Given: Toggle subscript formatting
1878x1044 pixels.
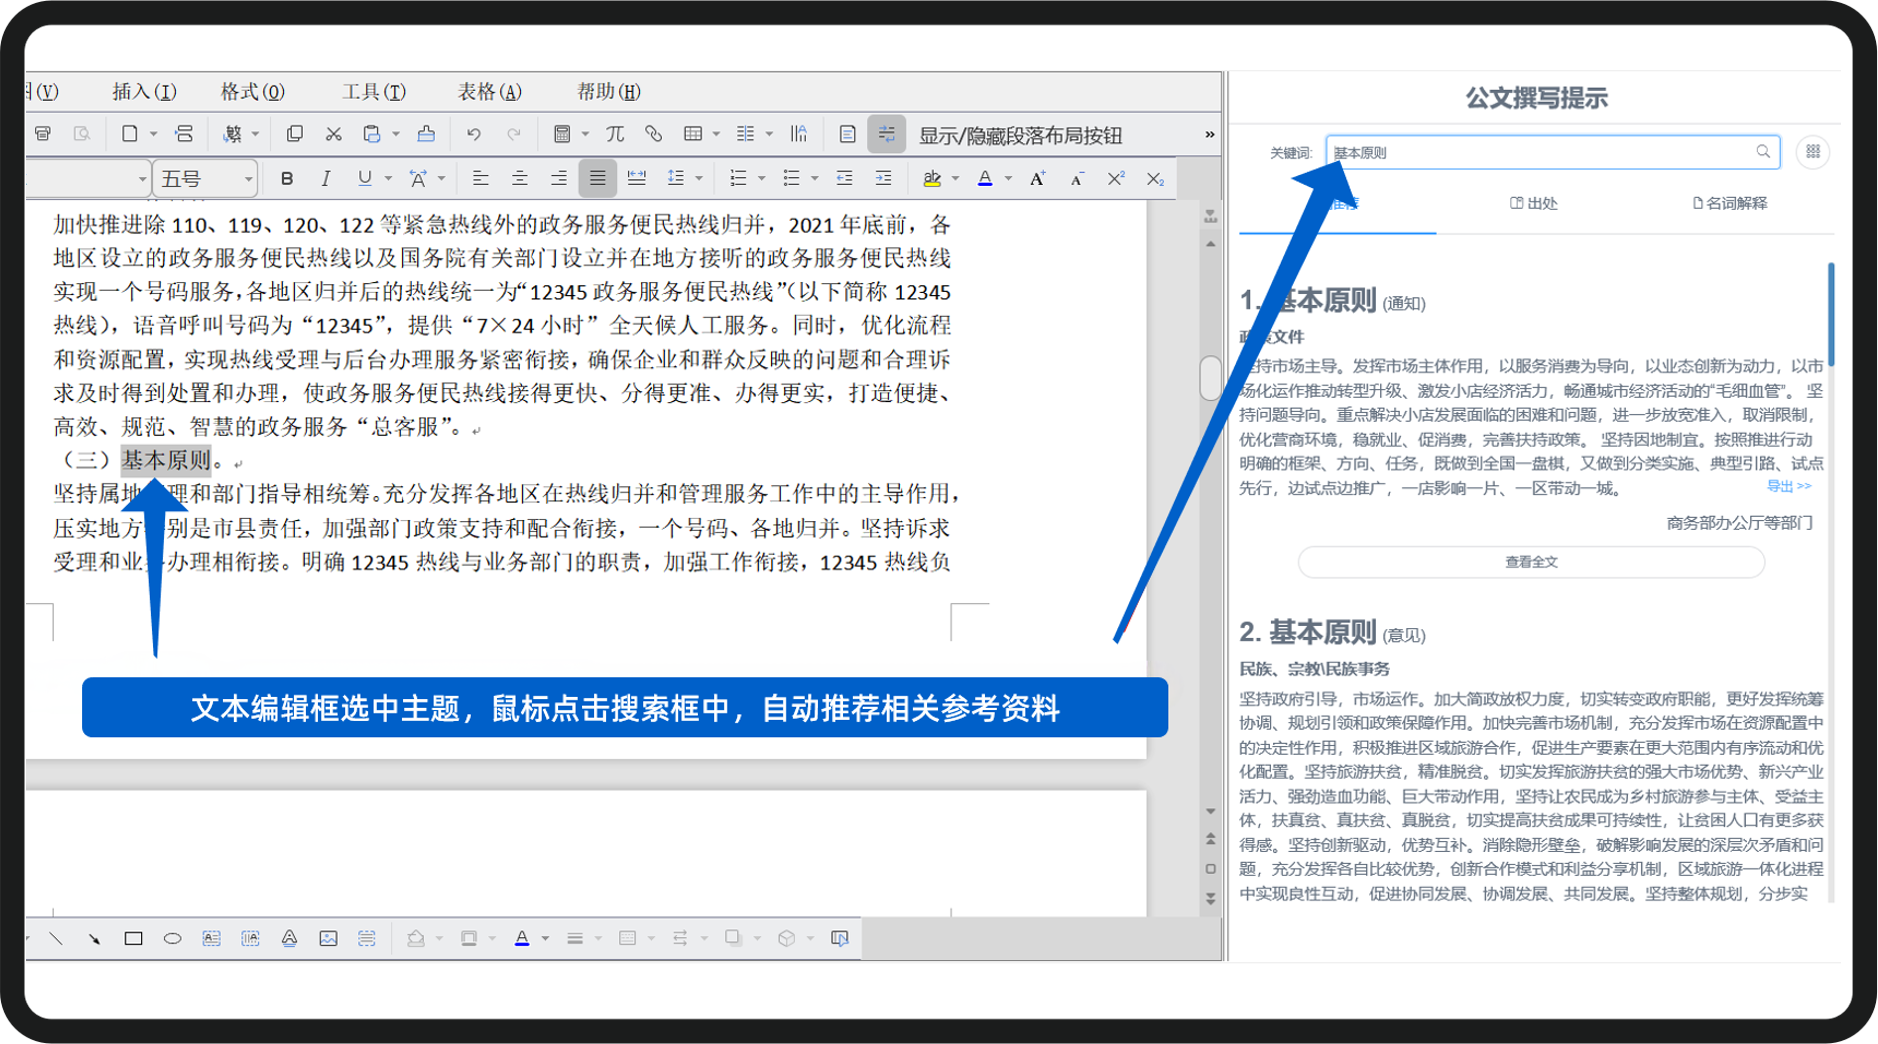Looking at the screenshot, I should (x=1155, y=179).
